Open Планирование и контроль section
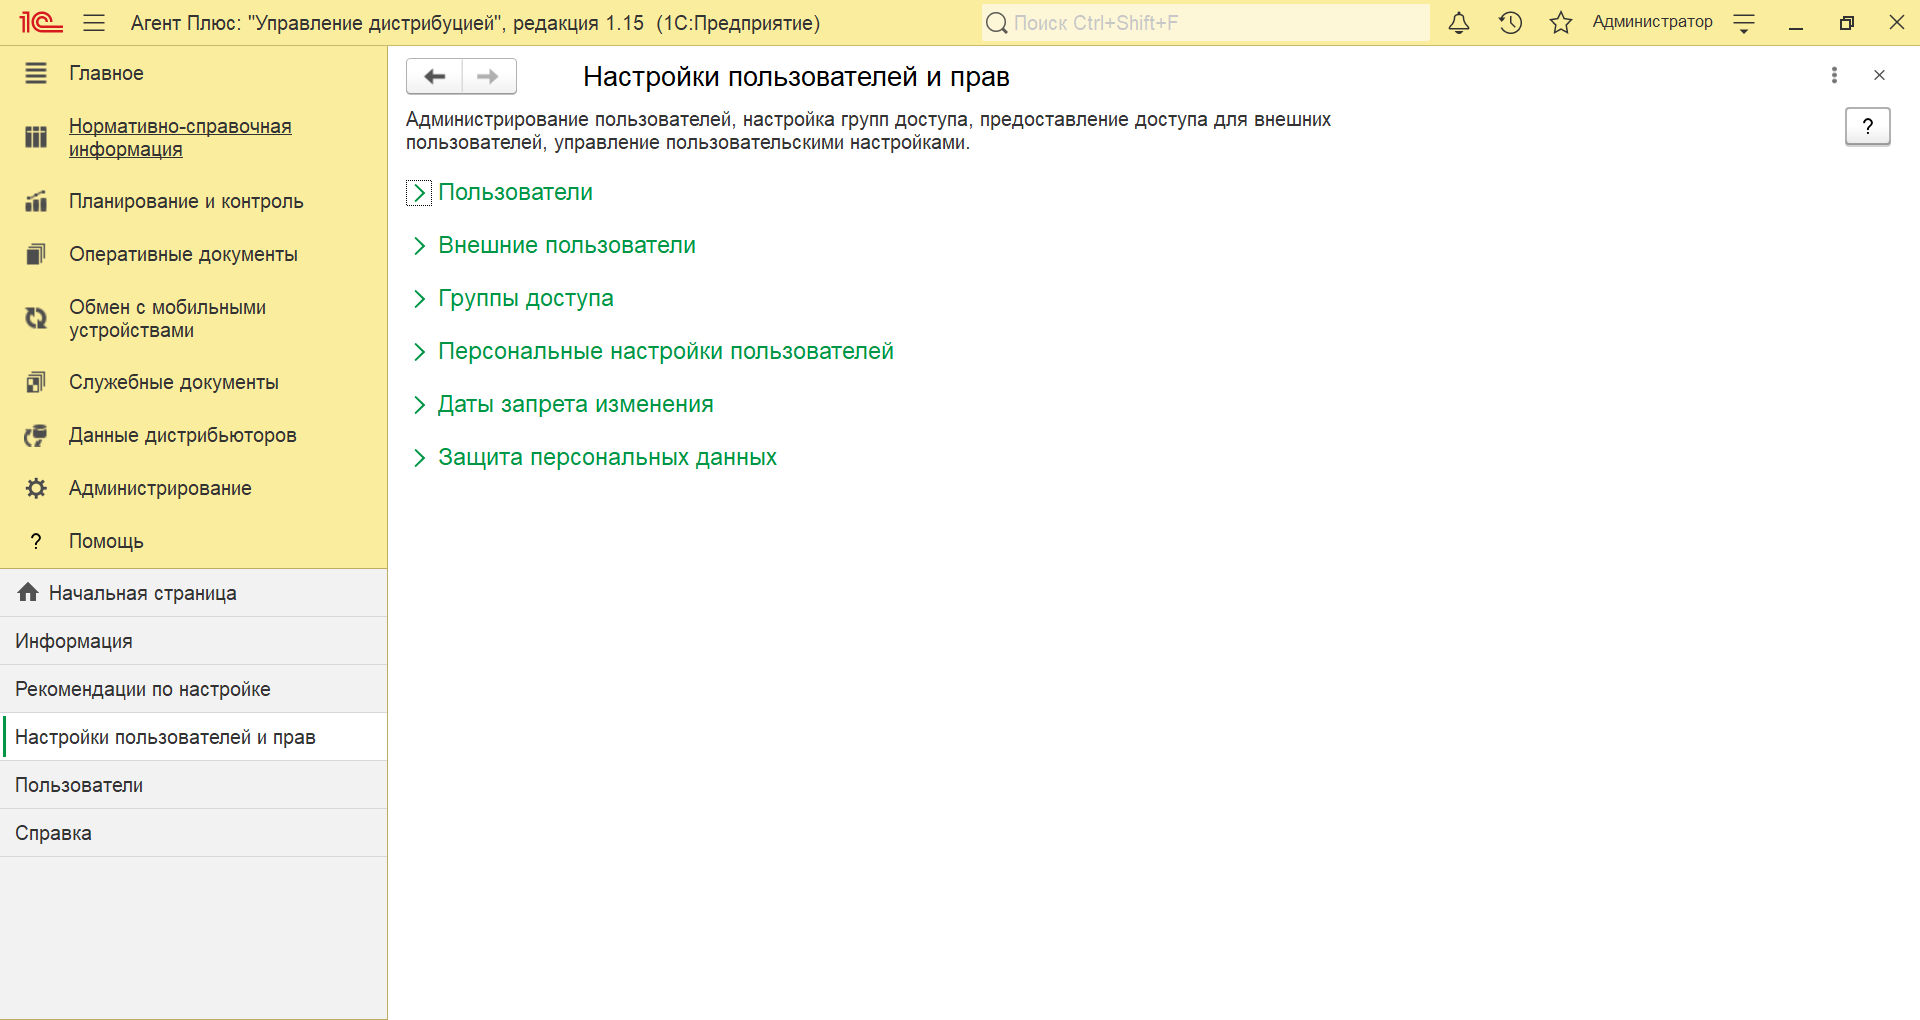The image size is (1920, 1020). point(185,201)
